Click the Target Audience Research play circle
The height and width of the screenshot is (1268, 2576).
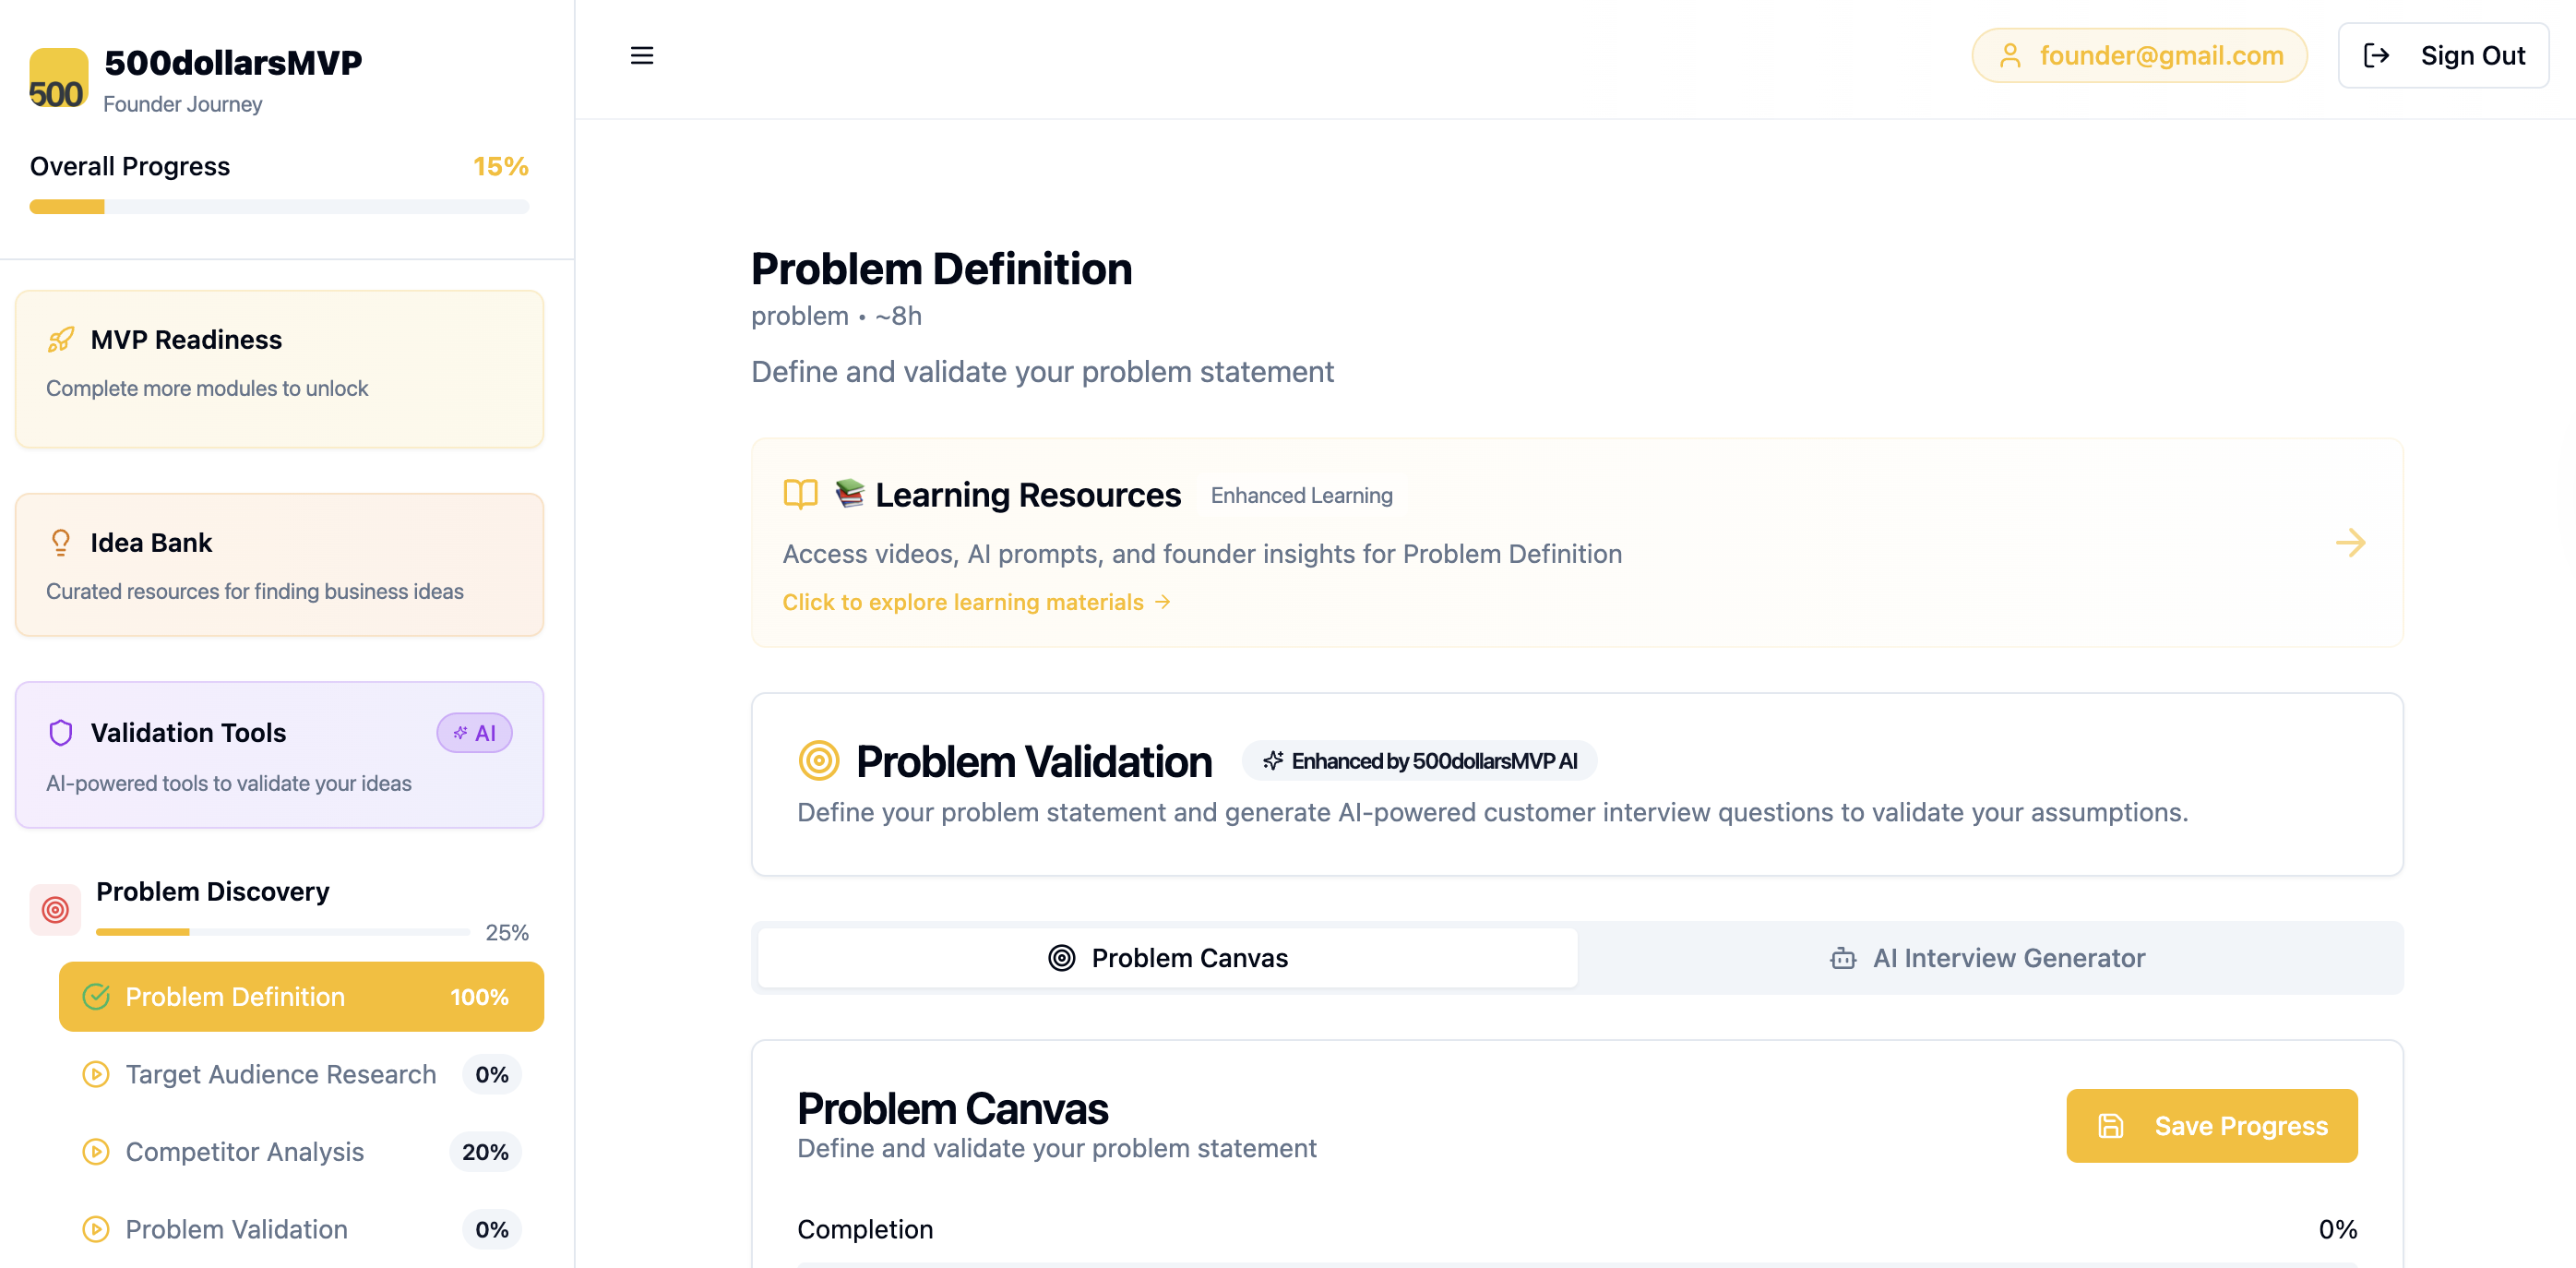point(96,1075)
